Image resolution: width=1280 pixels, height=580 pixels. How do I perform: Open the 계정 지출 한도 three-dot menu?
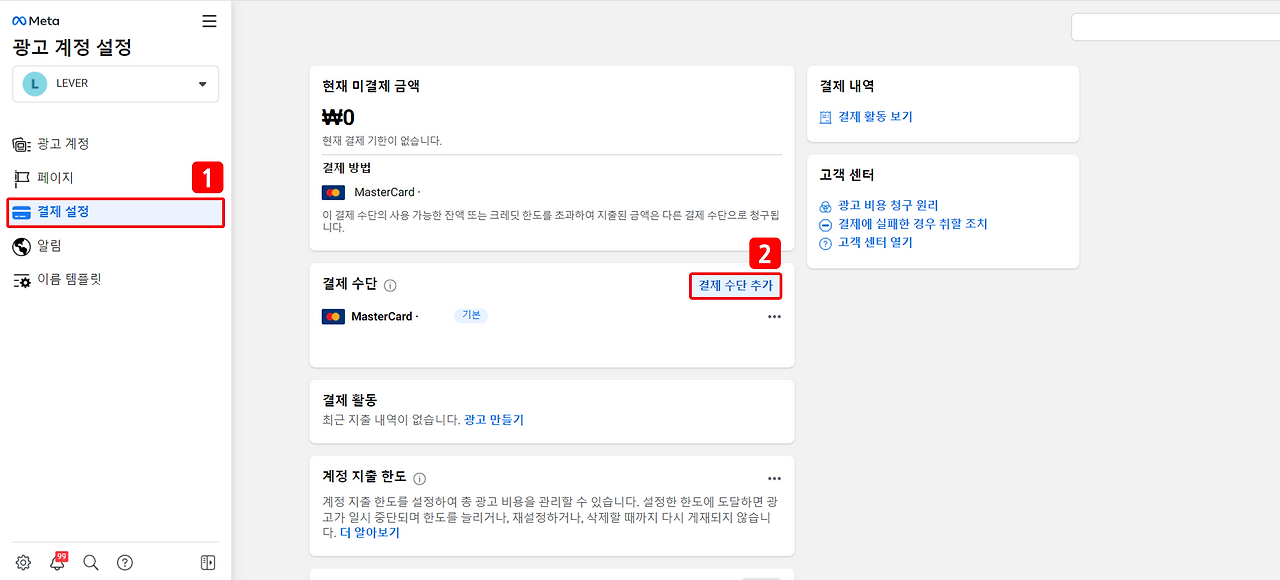point(776,477)
